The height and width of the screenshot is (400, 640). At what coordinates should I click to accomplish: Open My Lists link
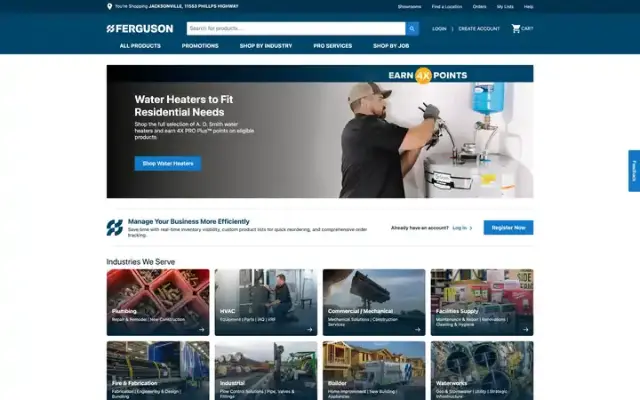505,7
